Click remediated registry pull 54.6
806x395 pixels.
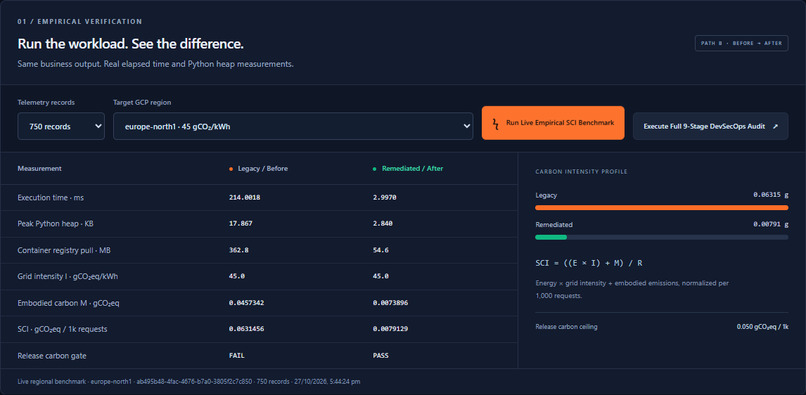pos(380,250)
